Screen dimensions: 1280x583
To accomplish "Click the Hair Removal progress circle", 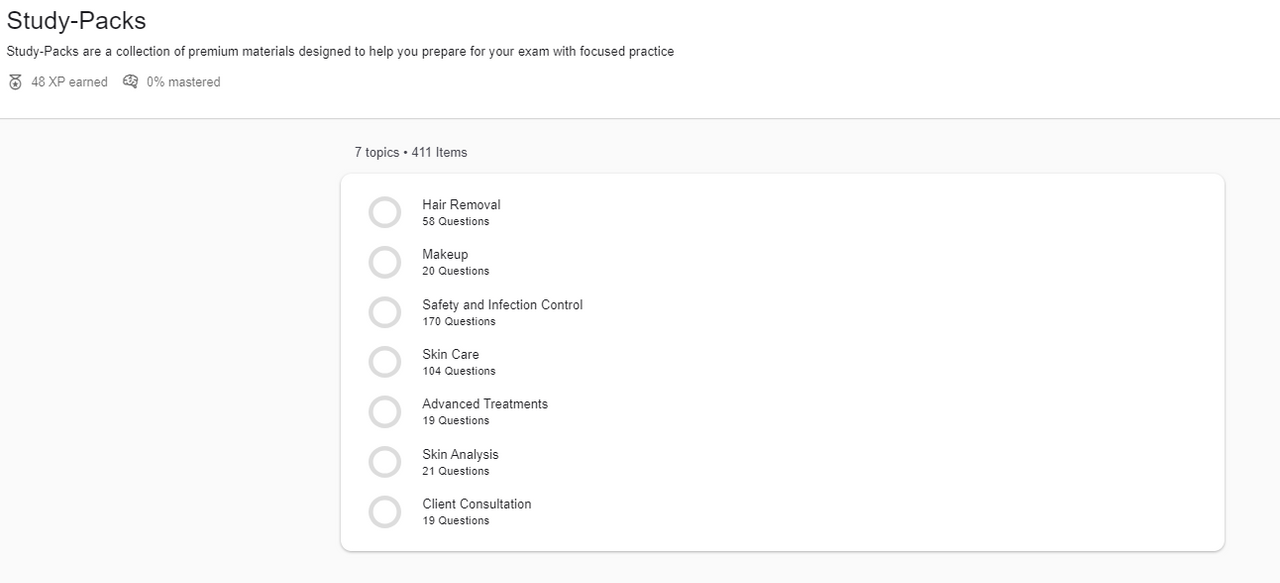I will (x=385, y=212).
